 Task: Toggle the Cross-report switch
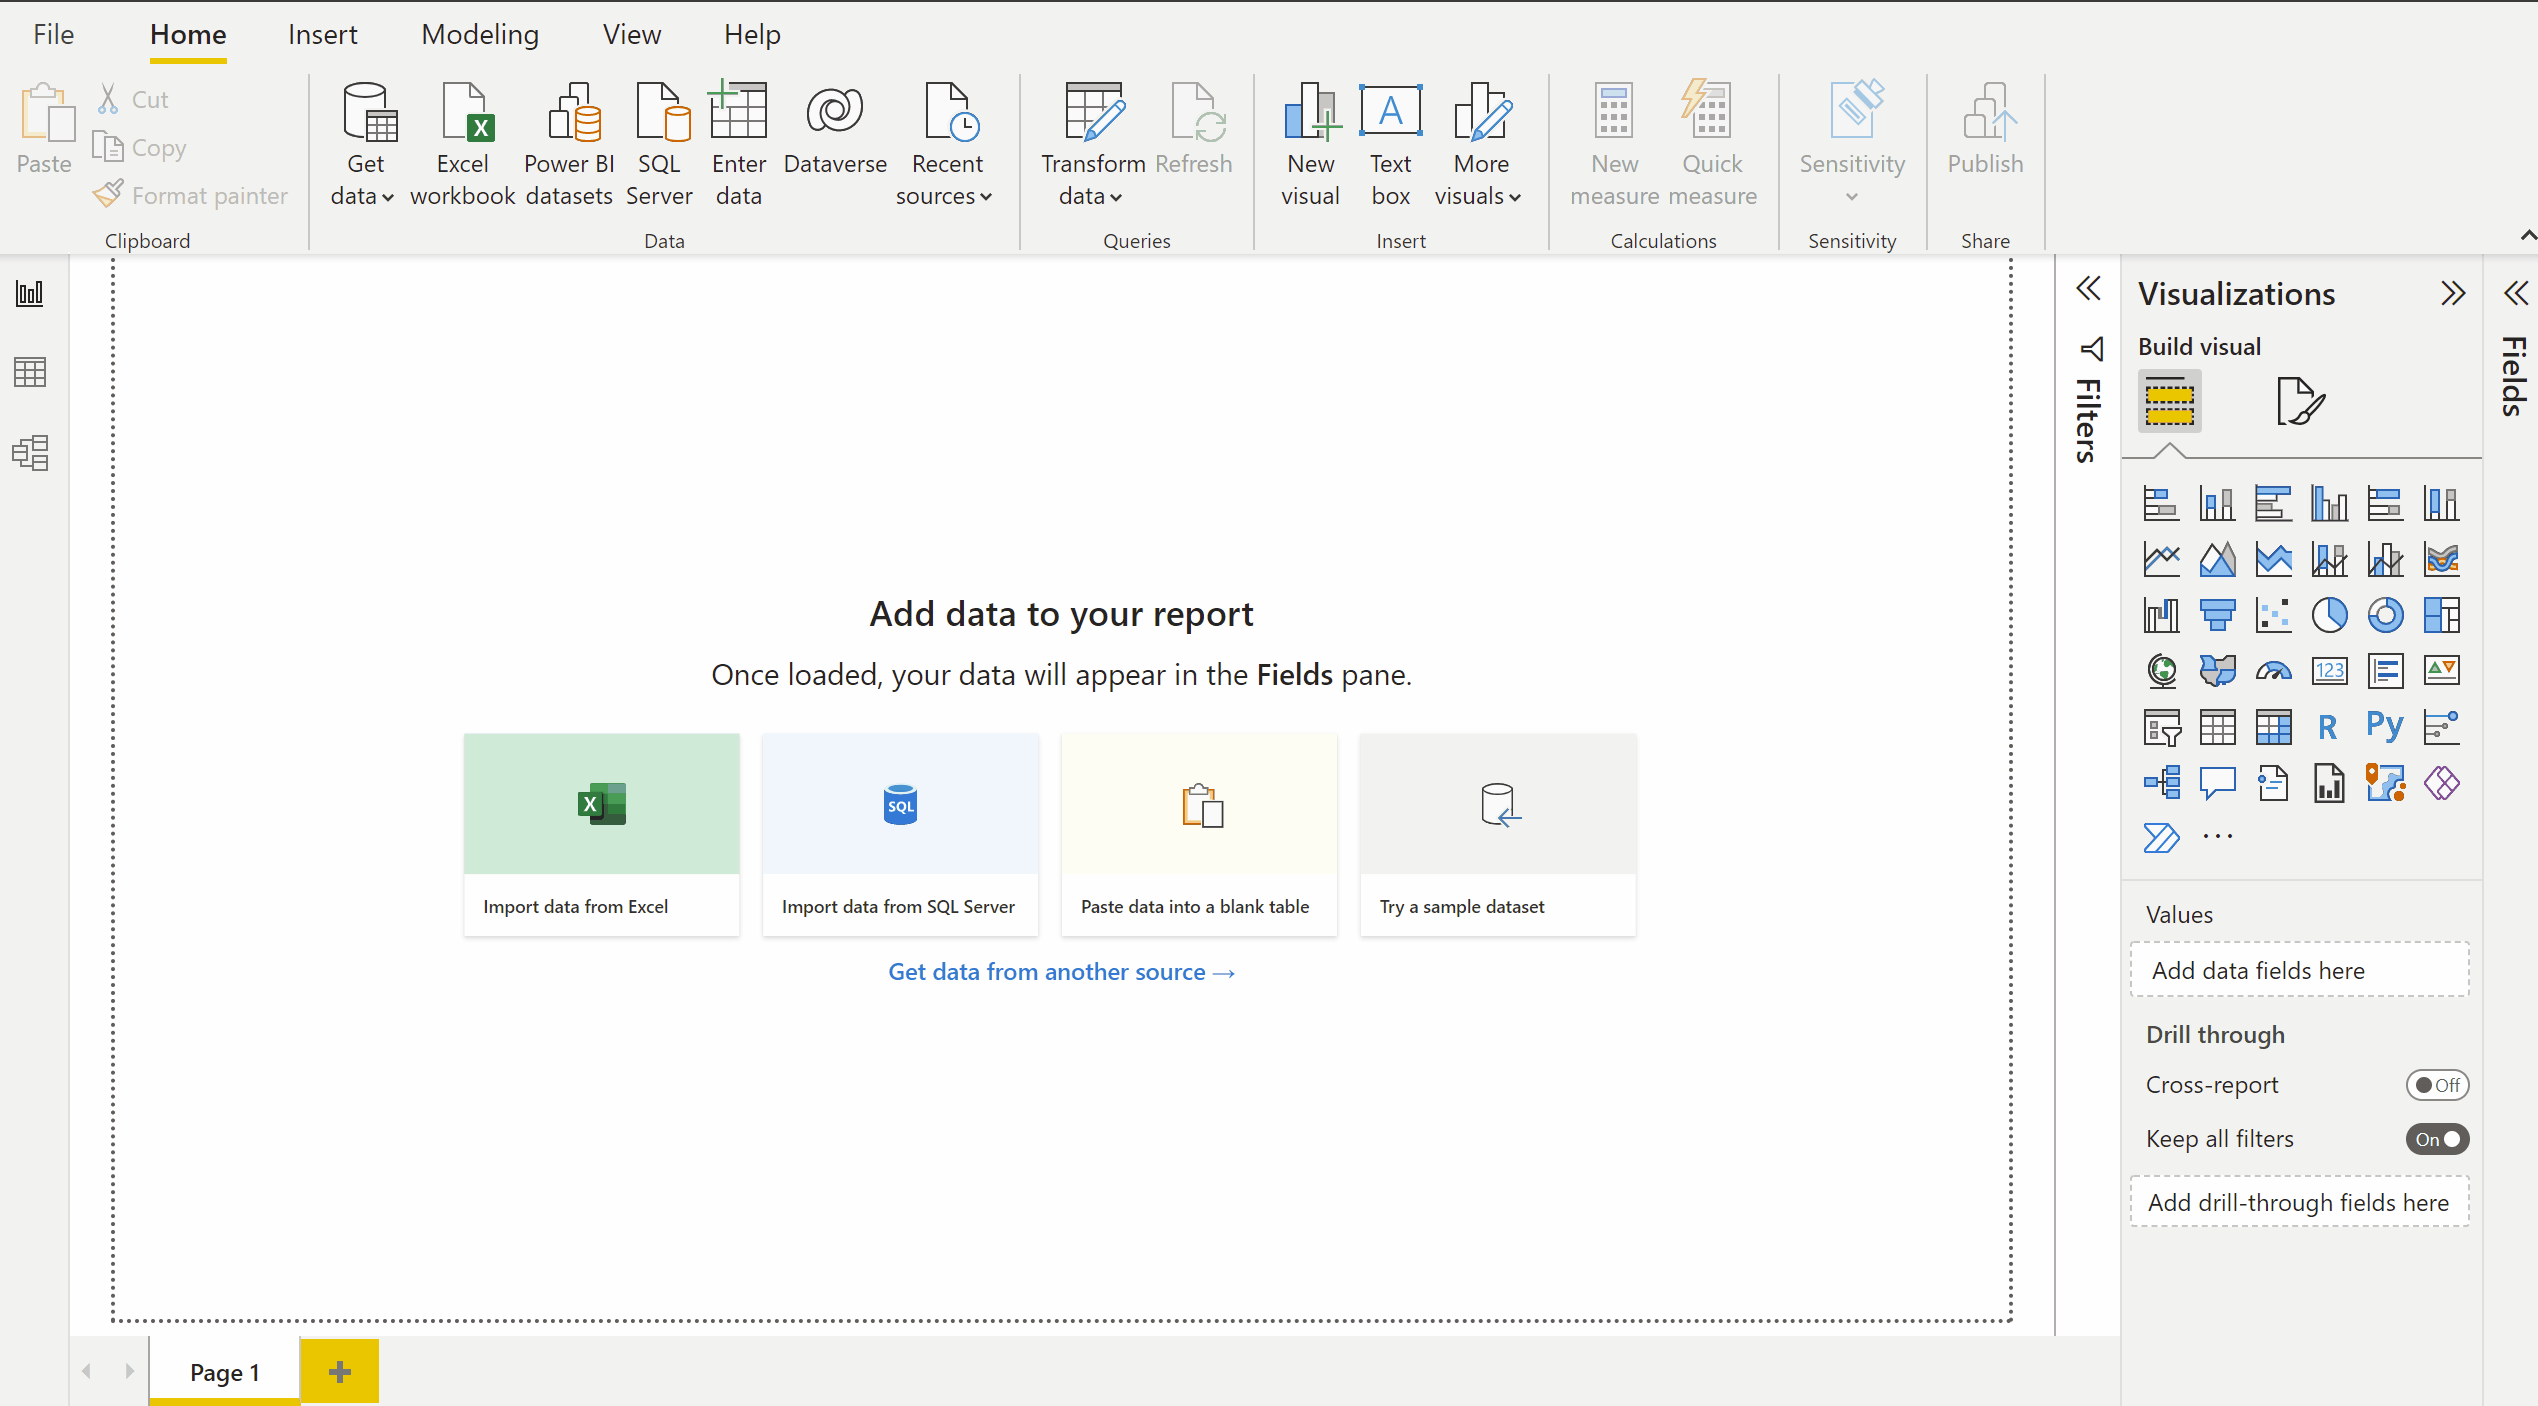pos(2437,1085)
